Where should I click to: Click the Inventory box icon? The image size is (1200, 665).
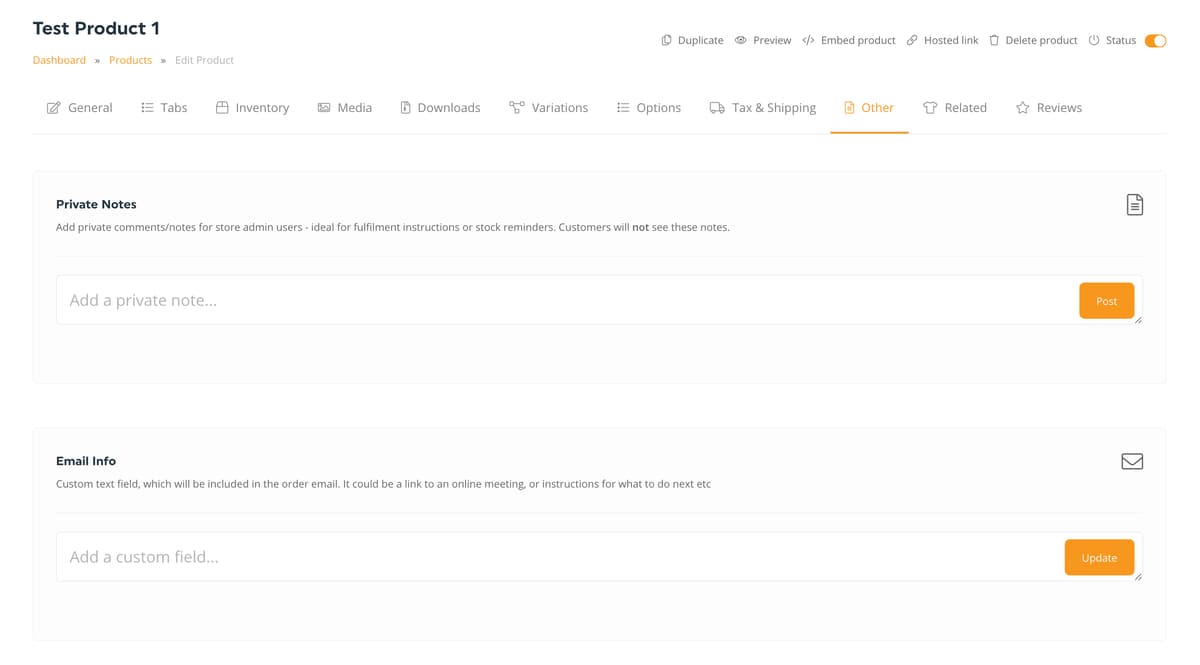222,108
